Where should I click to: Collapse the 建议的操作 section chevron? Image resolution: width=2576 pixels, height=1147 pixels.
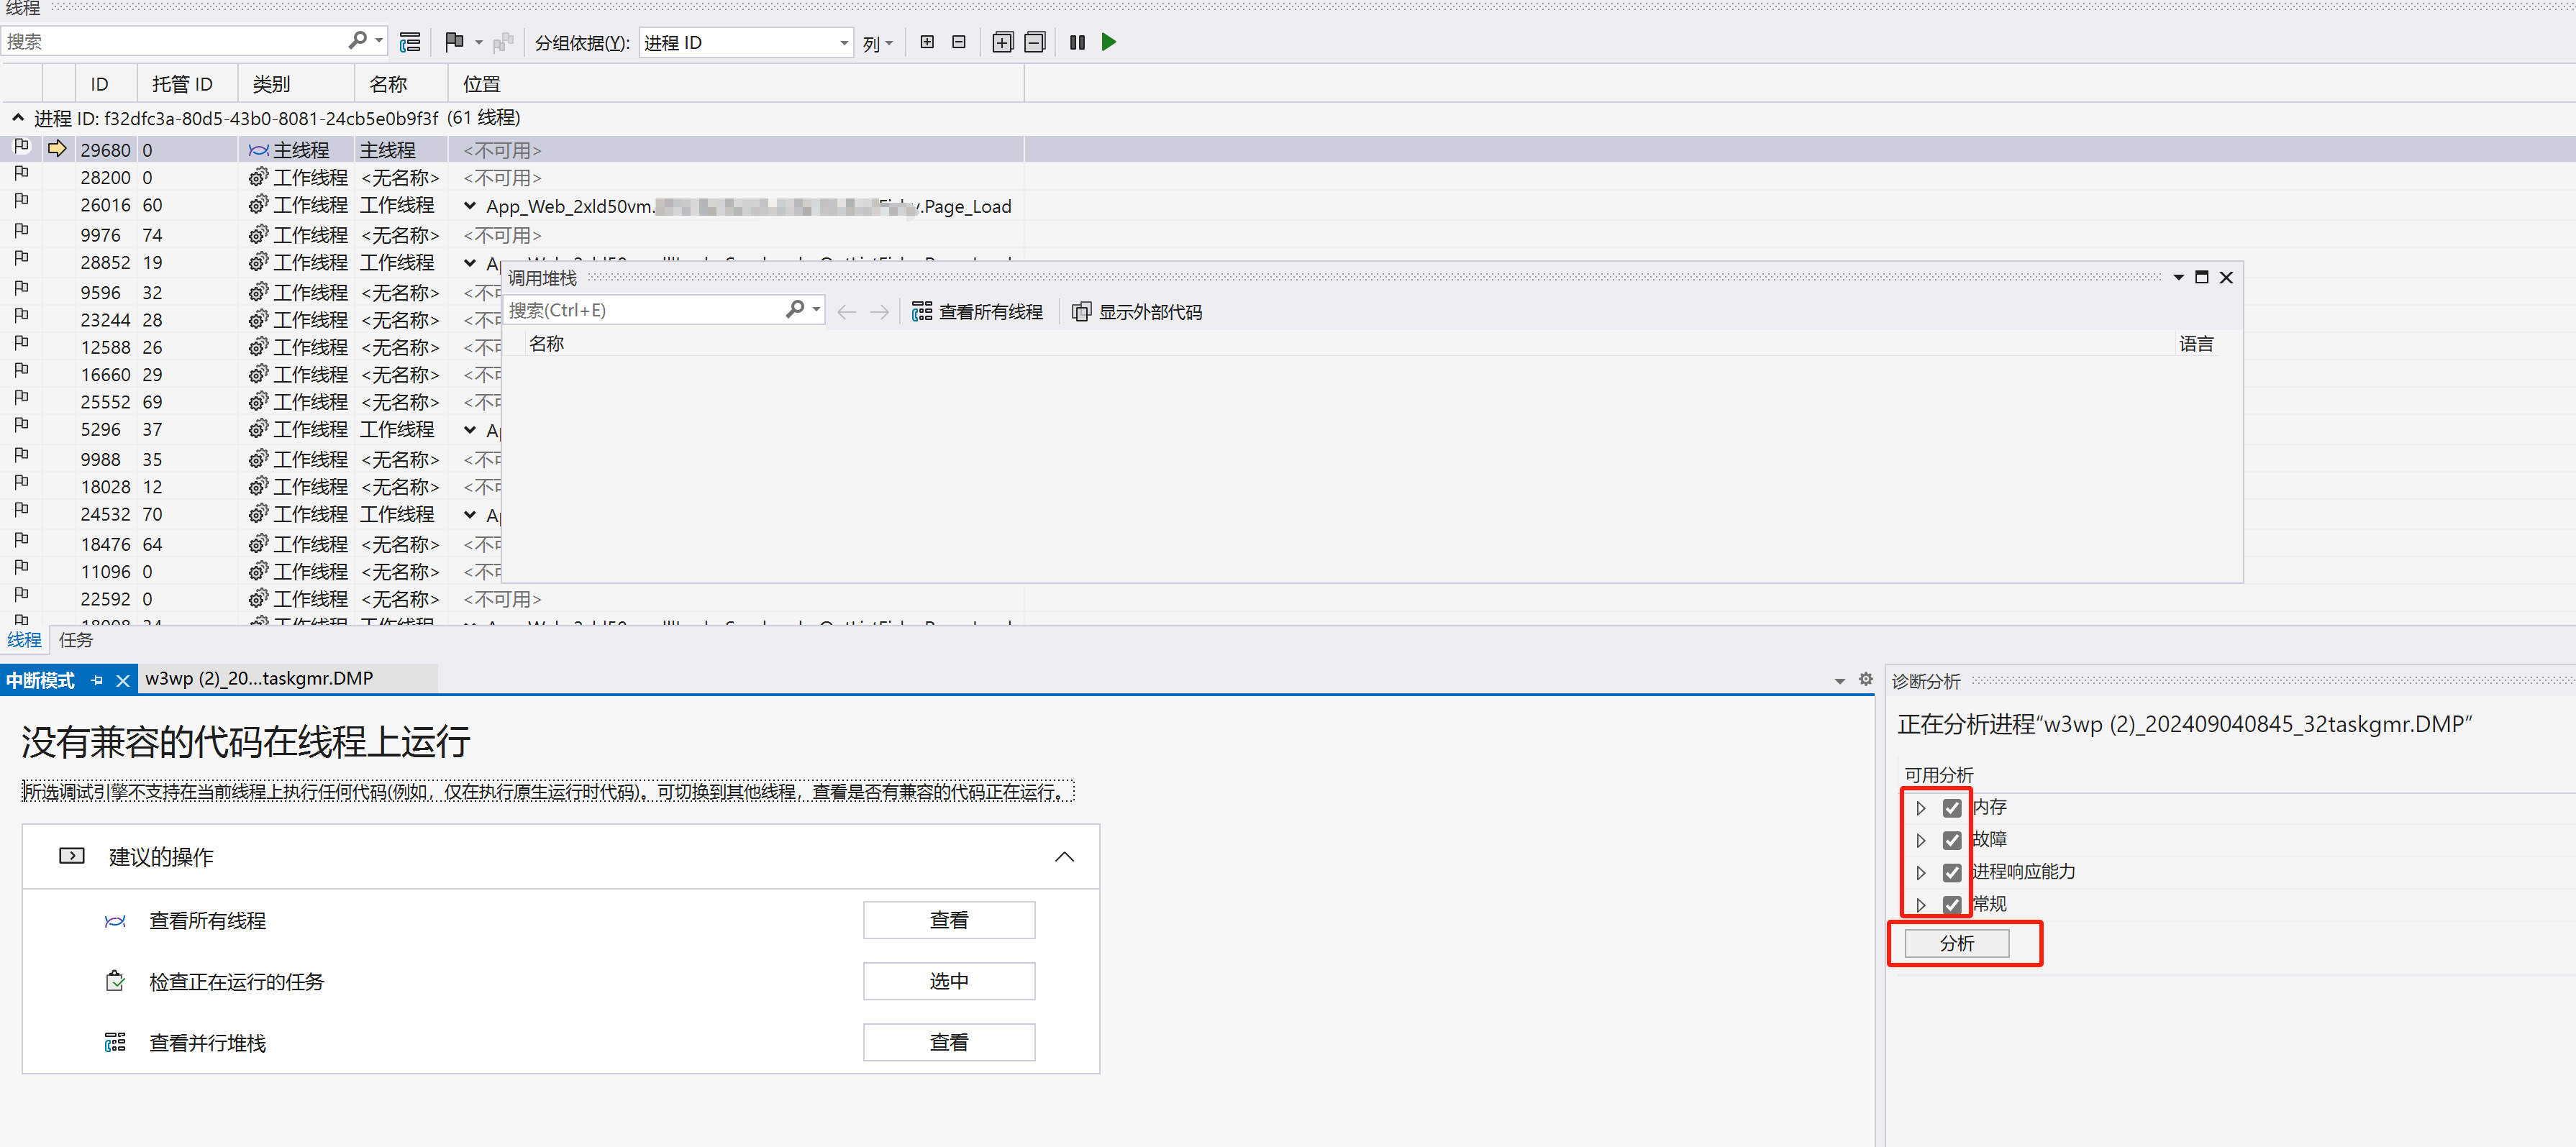click(1064, 857)
